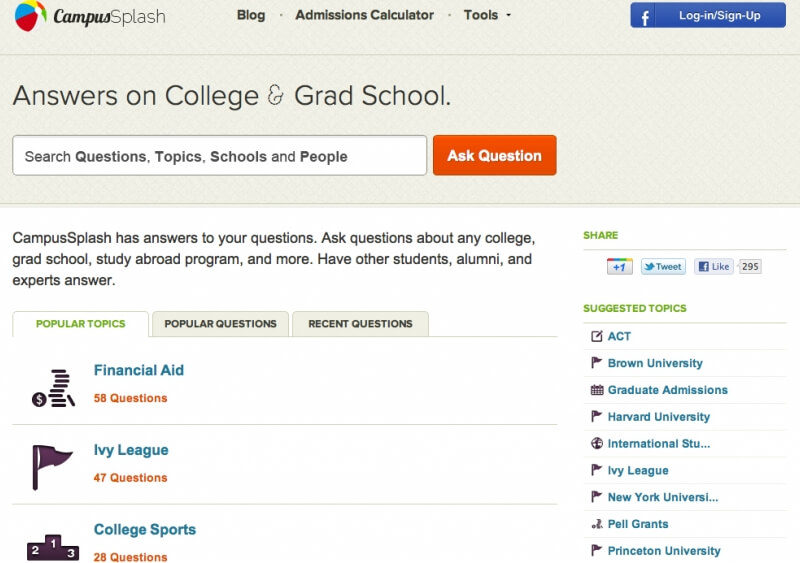Click the calendar icon beside Graduate Admissions
The height and width of the screenshot is (563, 800).
[x=596, y=390]
